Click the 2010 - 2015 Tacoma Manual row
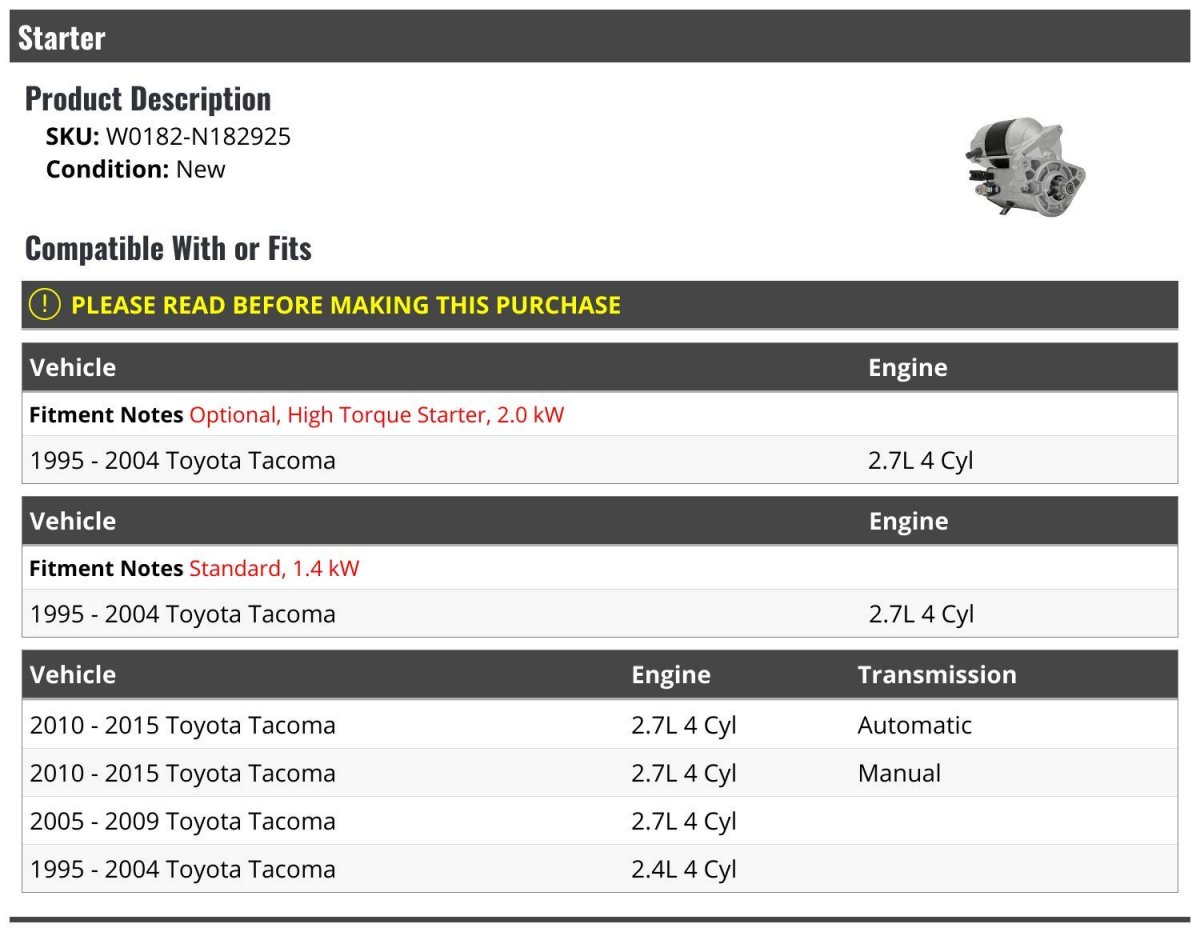Viewport: 1200px width, 932px height. tap(600, 773)
